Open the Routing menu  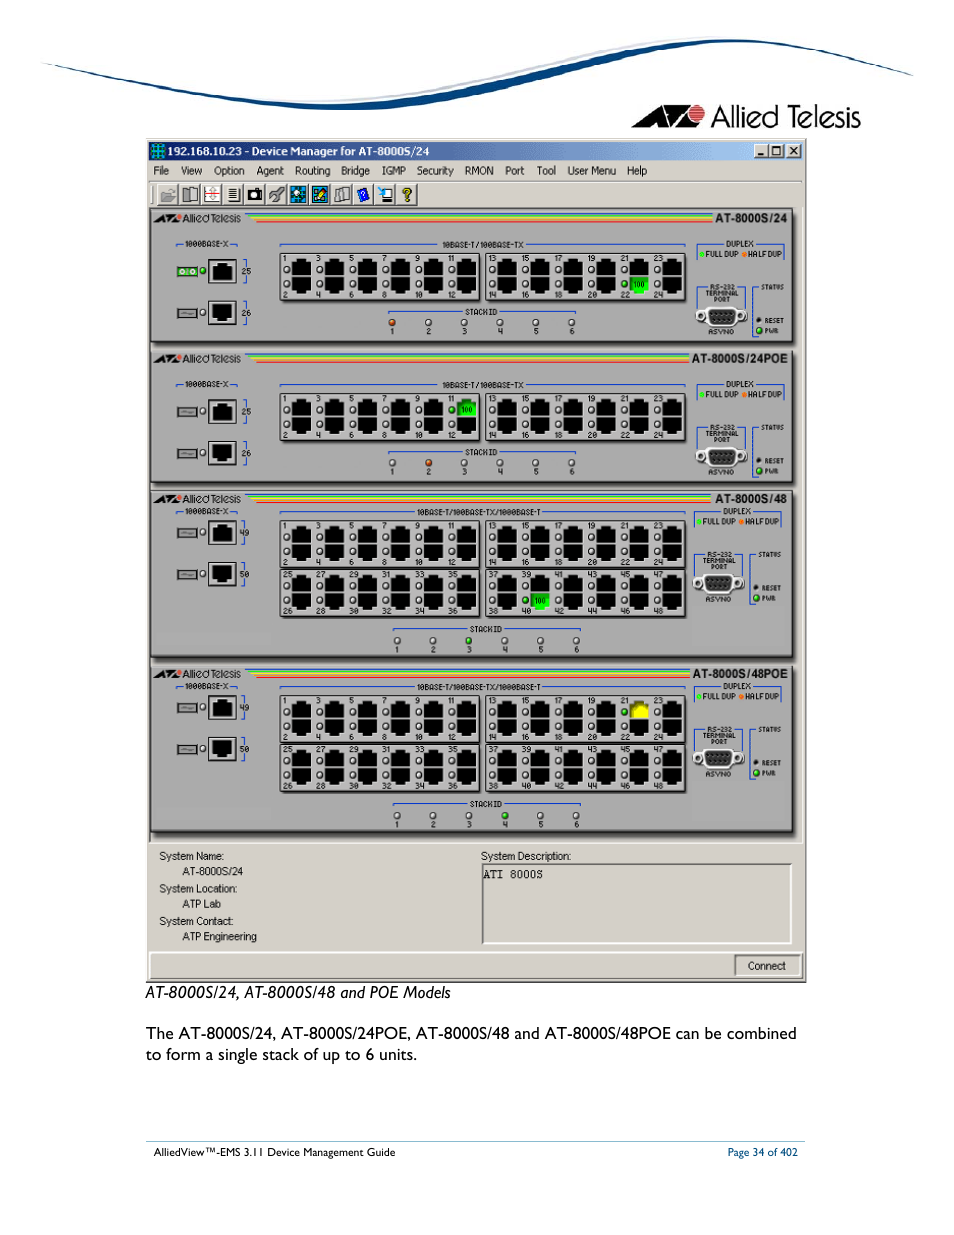click(x=312, y=171)
